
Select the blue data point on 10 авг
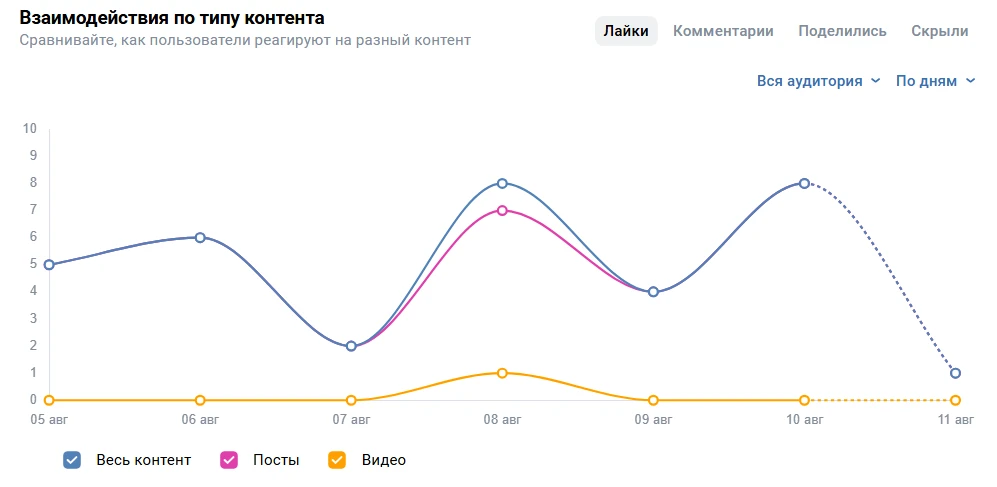804,183
